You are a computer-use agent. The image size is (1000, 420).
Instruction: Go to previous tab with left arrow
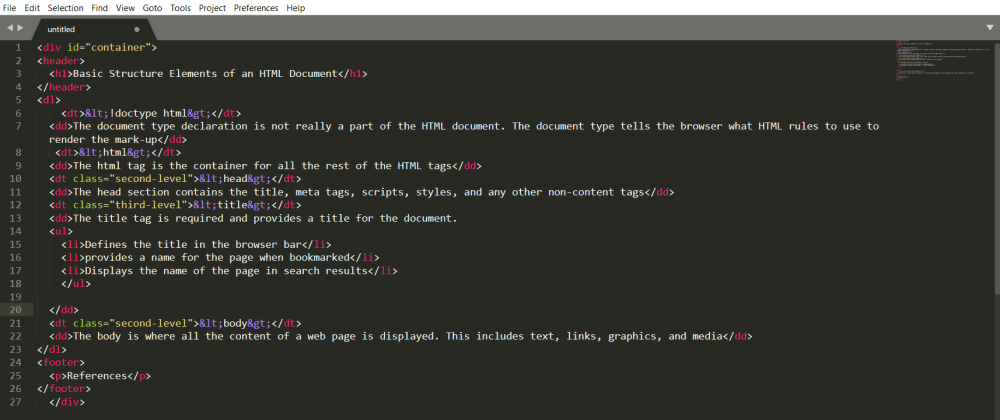[10, 28]
